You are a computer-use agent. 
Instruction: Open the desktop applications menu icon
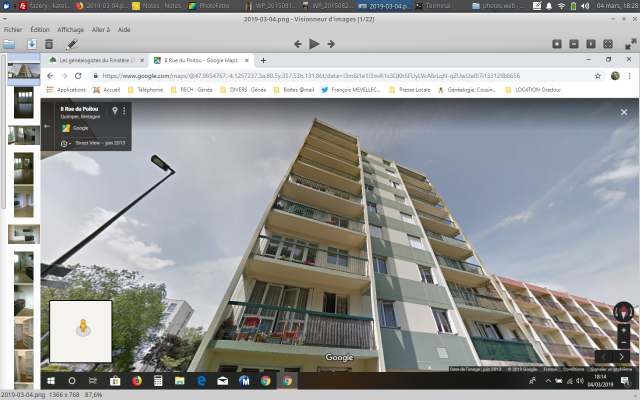(x=6, y=6)
